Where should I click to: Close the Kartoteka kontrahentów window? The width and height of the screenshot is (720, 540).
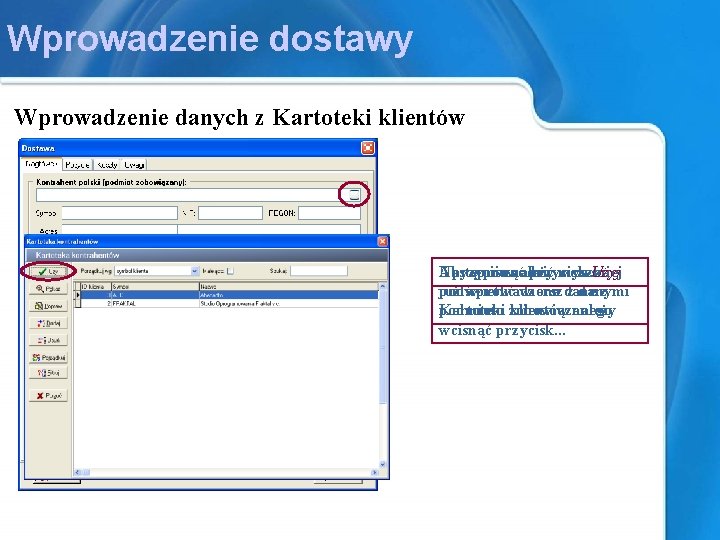tap(382, 242)
